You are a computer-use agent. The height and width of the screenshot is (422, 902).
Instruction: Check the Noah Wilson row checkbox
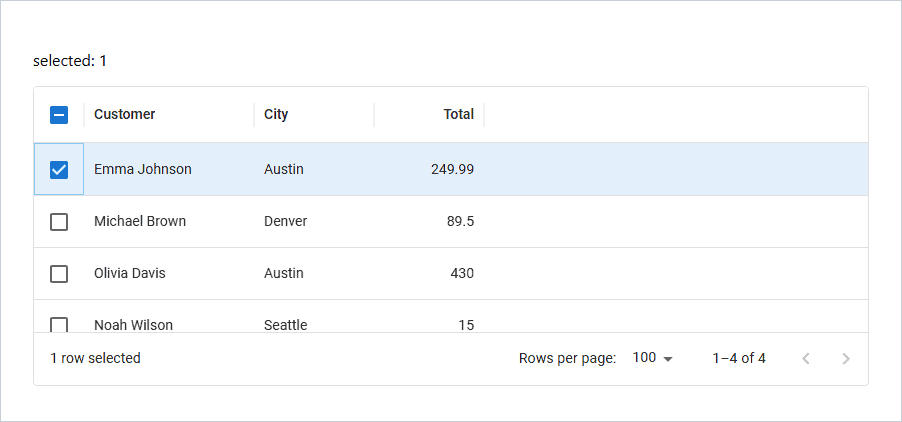point(59,325)
